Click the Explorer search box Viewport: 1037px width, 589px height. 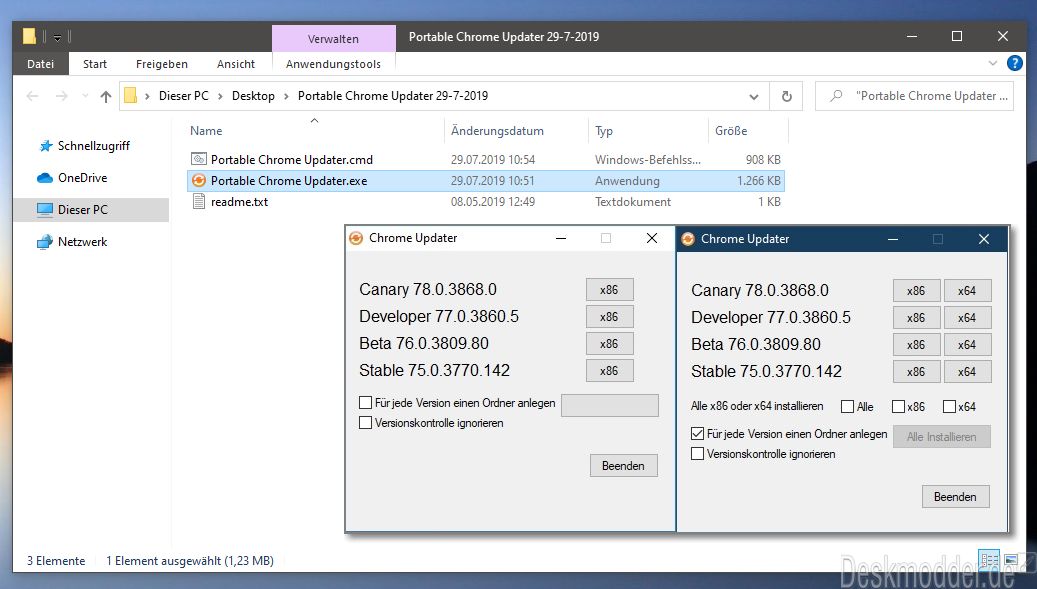tap(914, 96)
